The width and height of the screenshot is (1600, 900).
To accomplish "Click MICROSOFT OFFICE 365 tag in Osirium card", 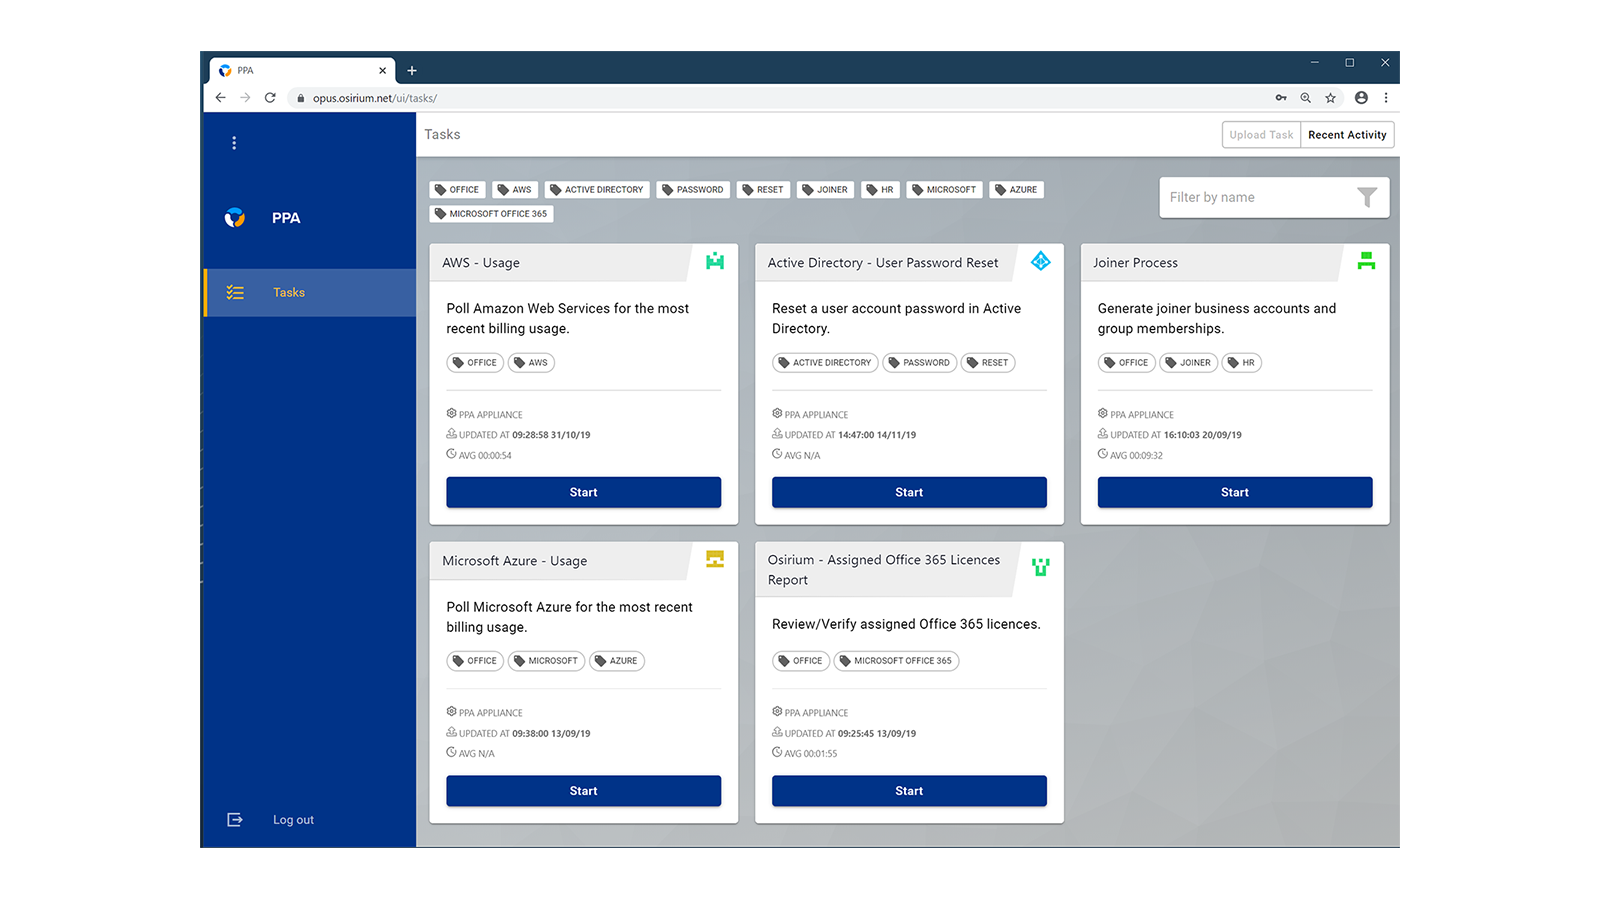I will (x=896, y=661).
